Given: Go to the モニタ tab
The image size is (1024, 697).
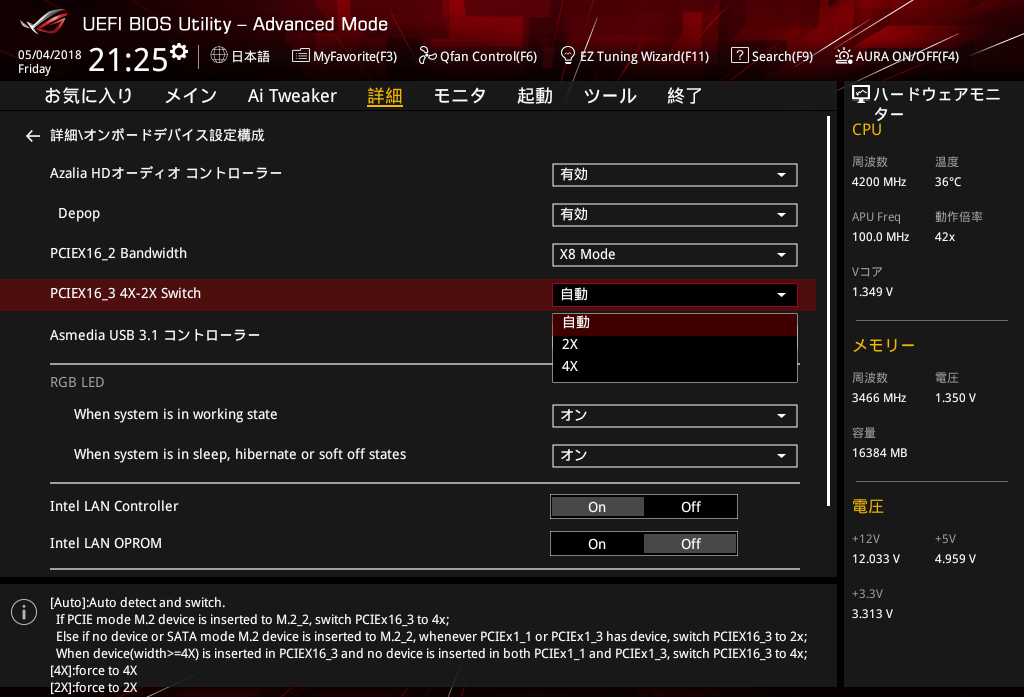Looking at the screenshot, I should point(459,96).
